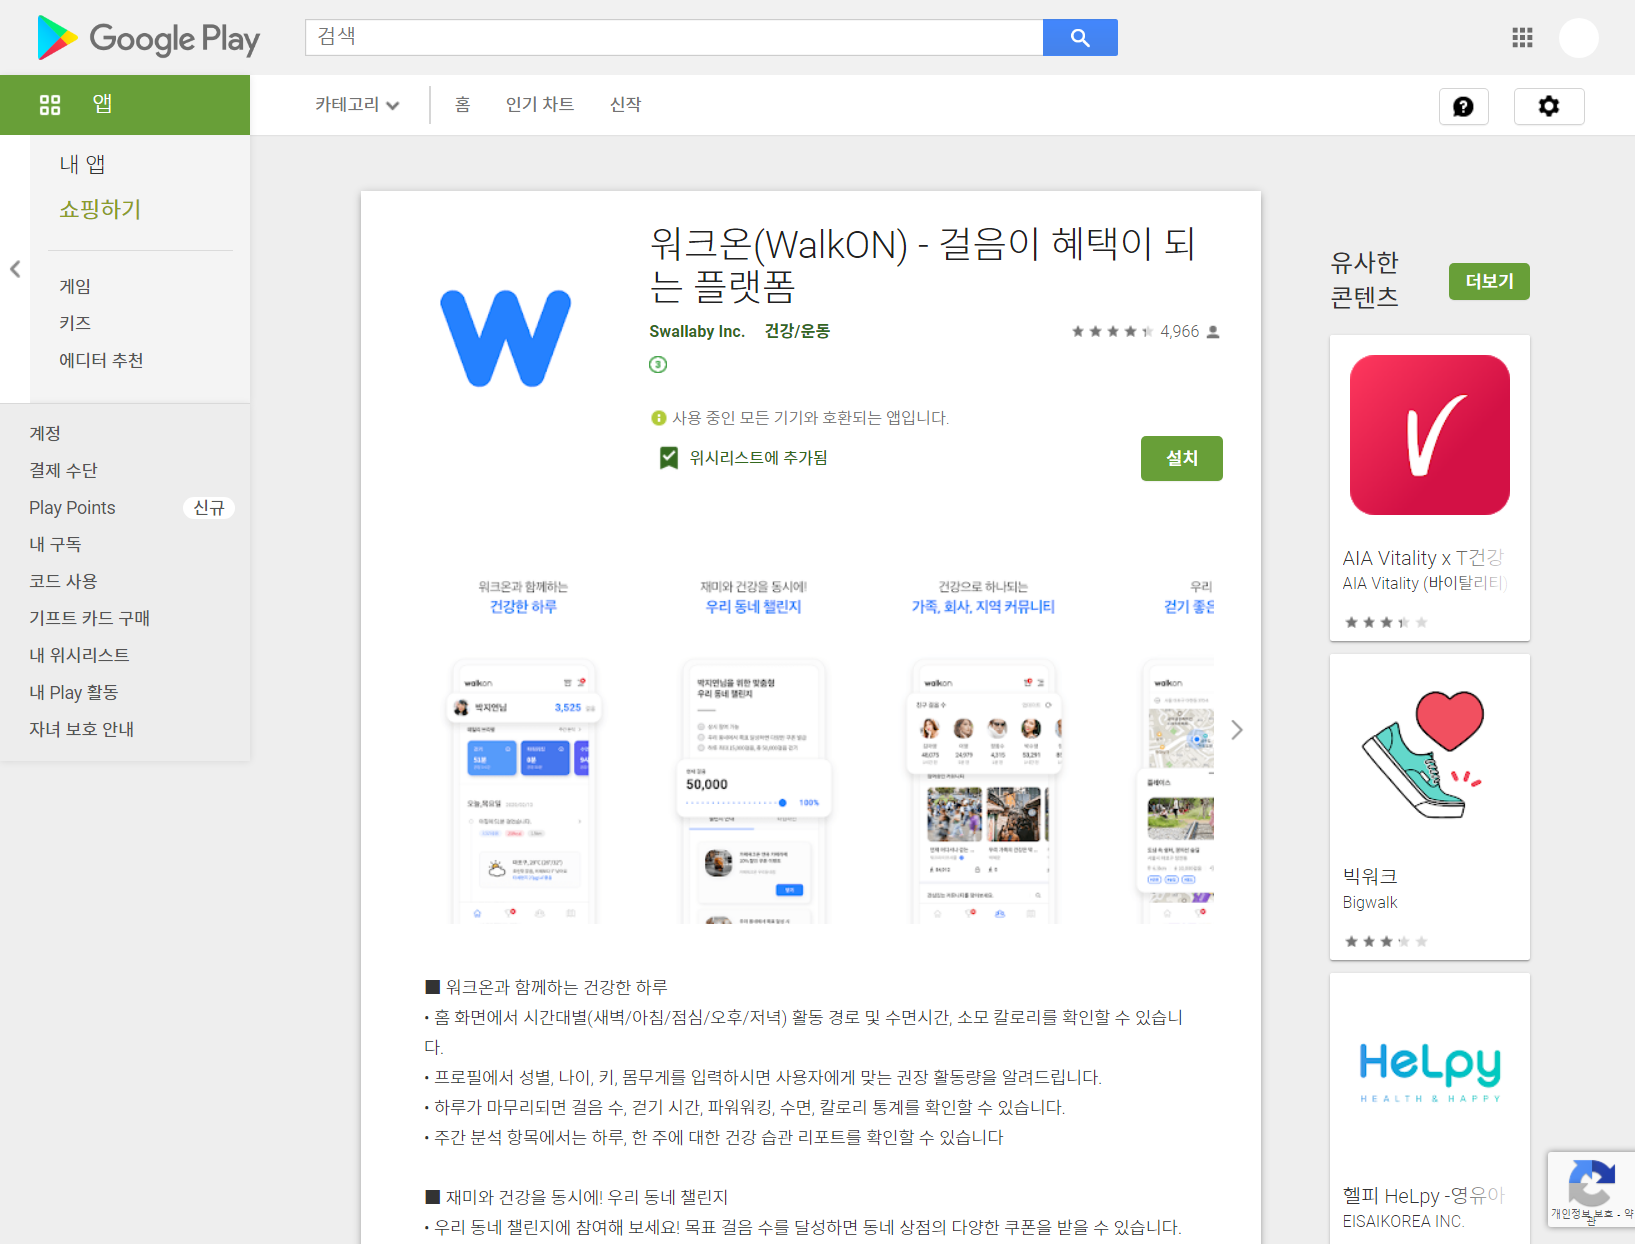Click the green 설치 install button
1635x1244 pixels.
pyautogui.click(x=1181, y=458)
